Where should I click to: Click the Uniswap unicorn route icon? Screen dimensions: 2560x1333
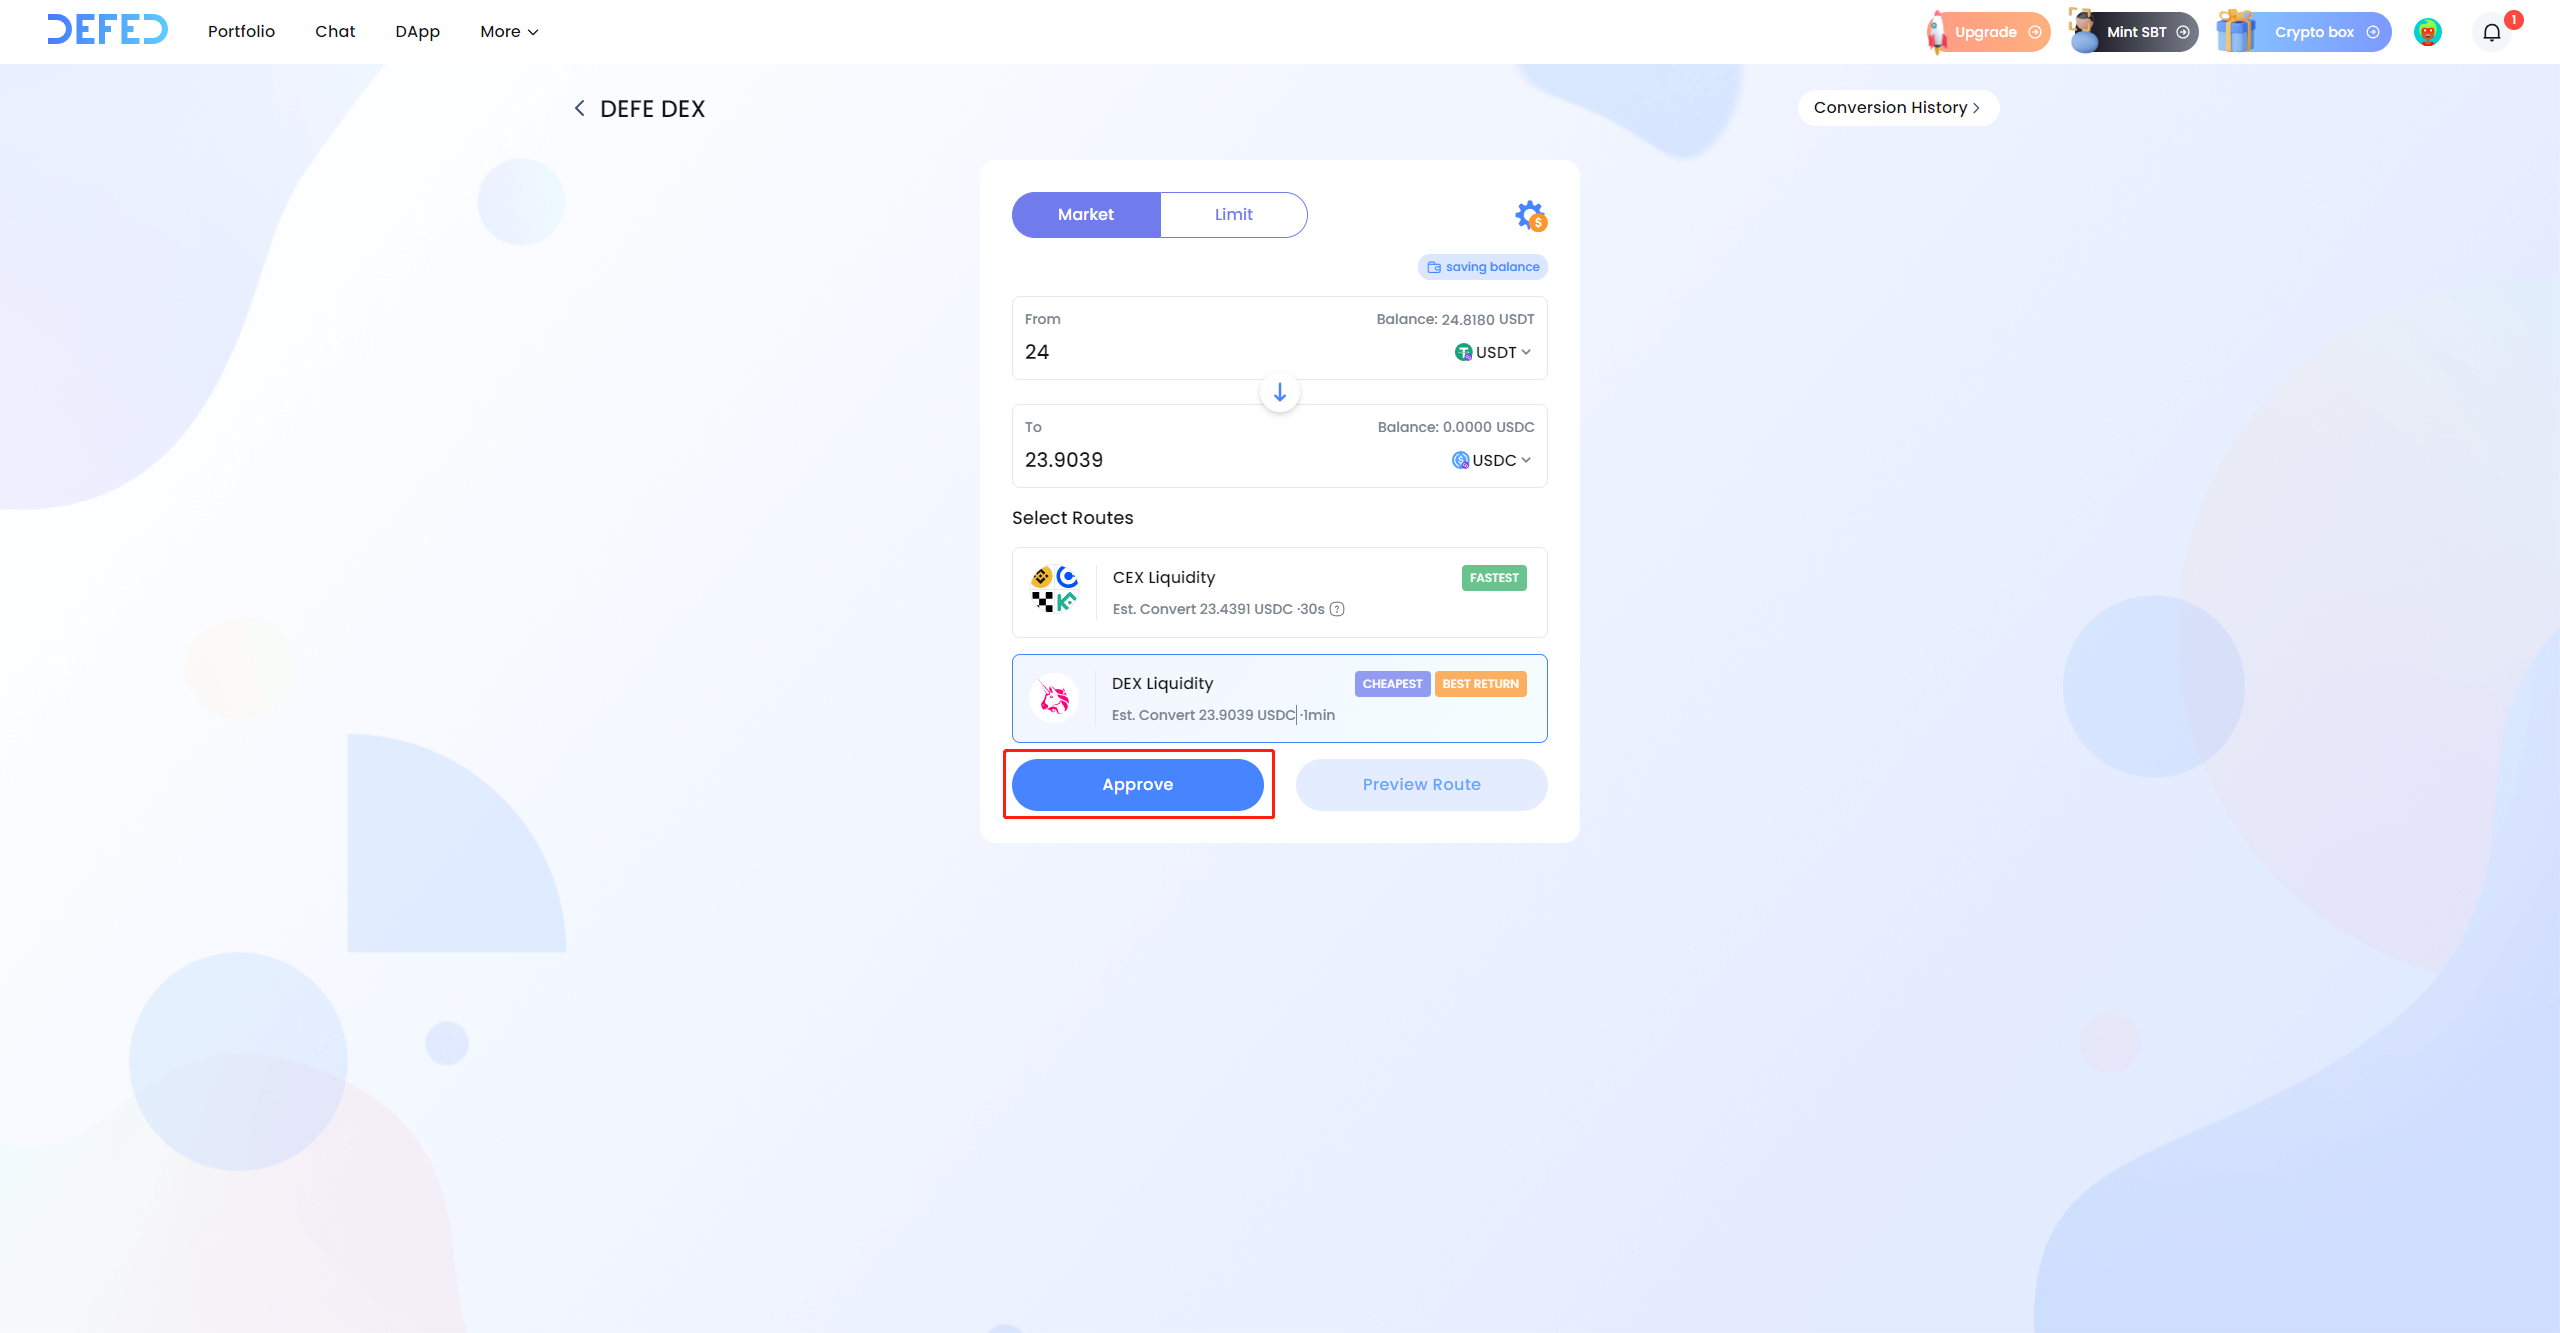(1054, 698)
